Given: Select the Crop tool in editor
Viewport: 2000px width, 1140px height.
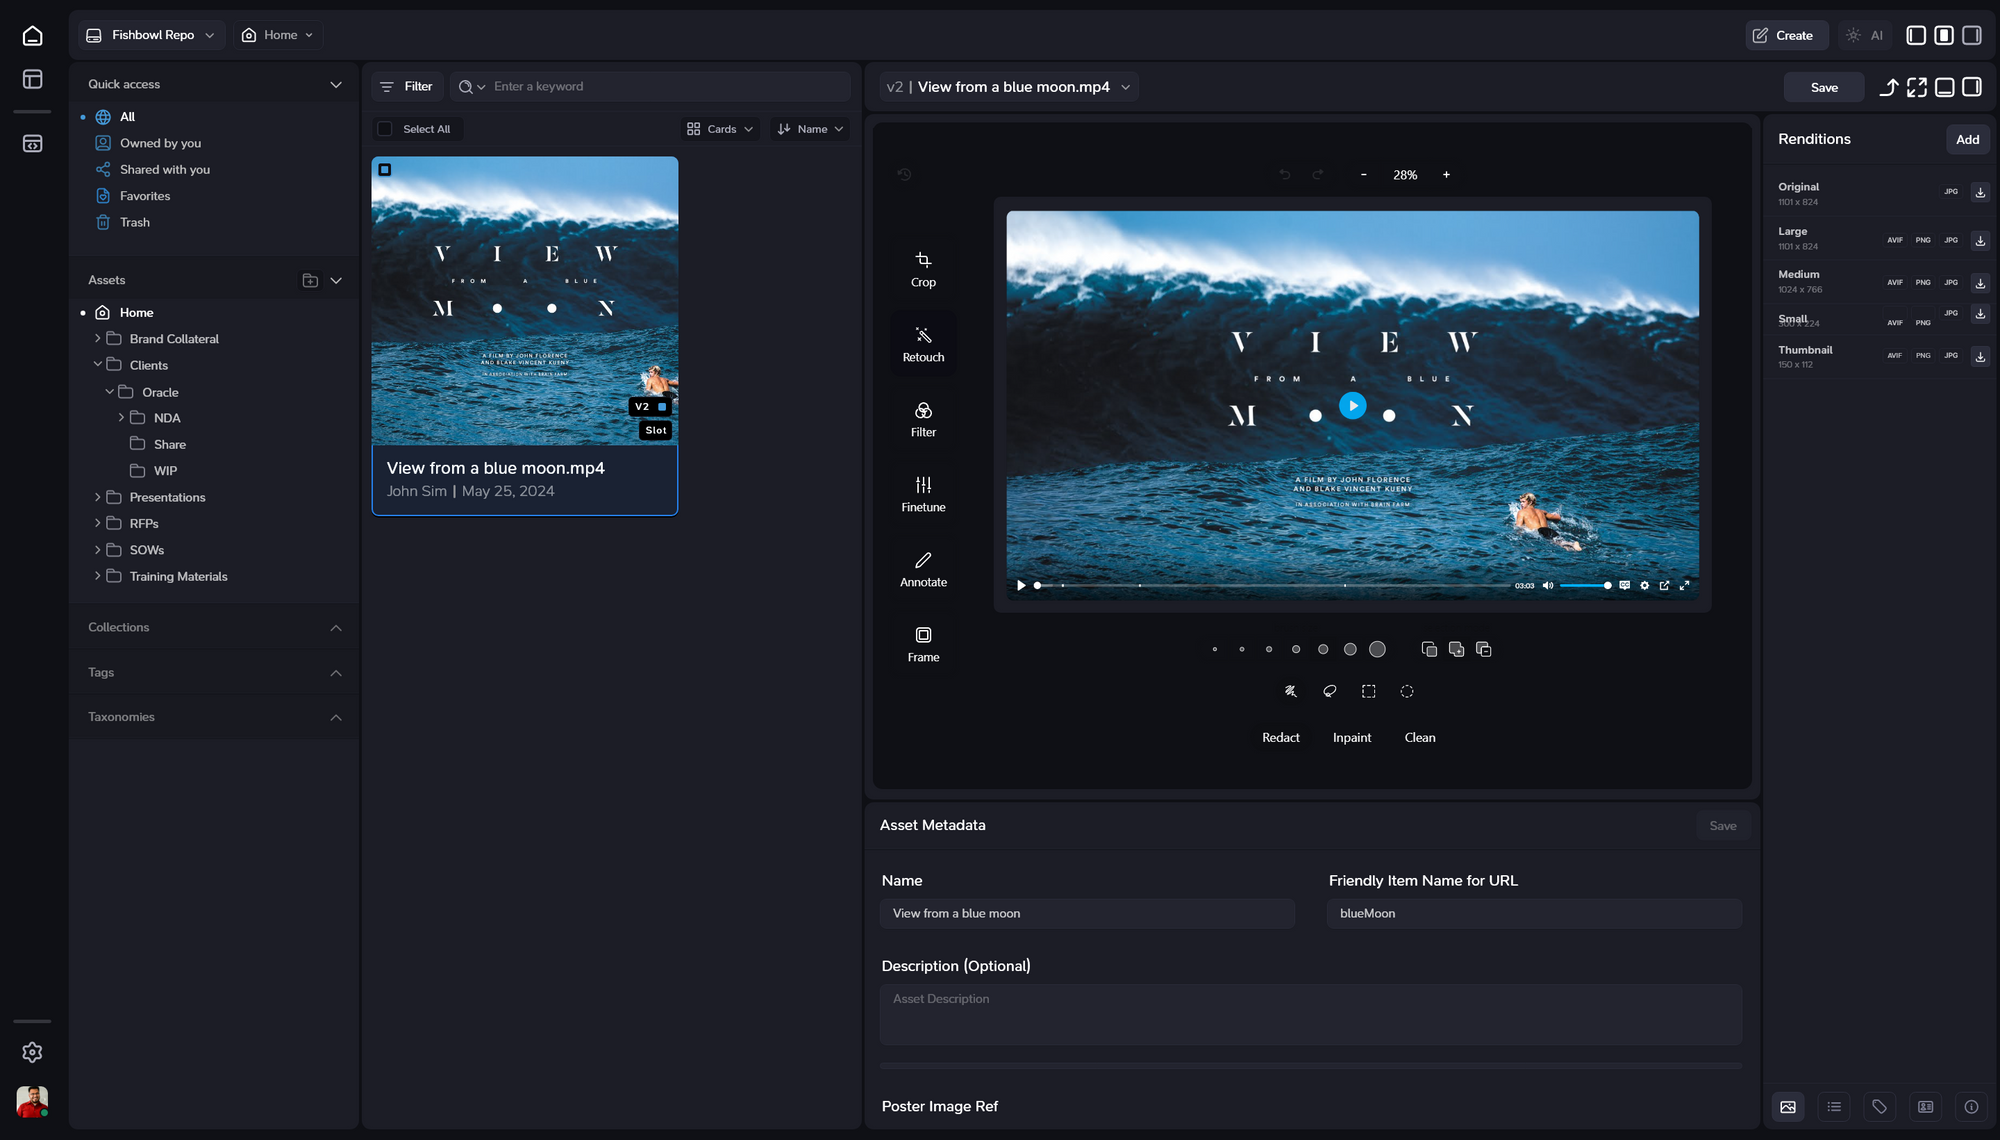Looking at the screenshot, I should point(923,269).
